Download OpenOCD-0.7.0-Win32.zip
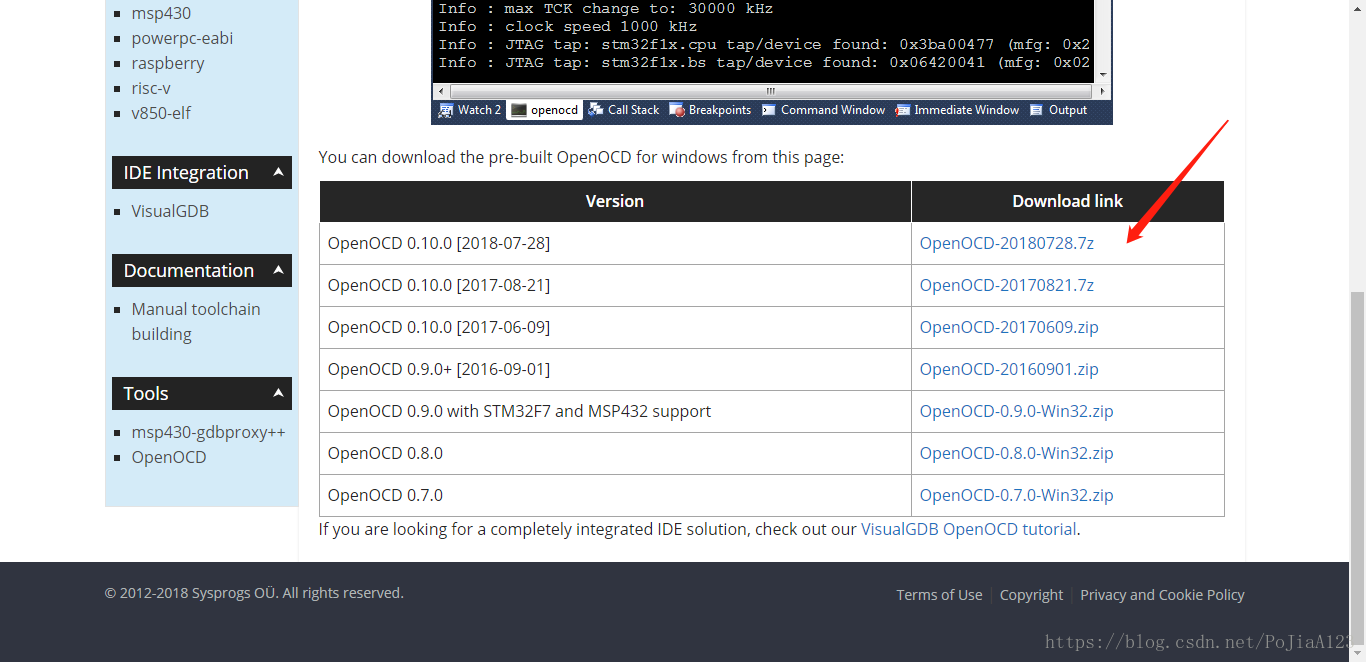The width and height of the screenshot is (1366, 662). point(1016,495)
